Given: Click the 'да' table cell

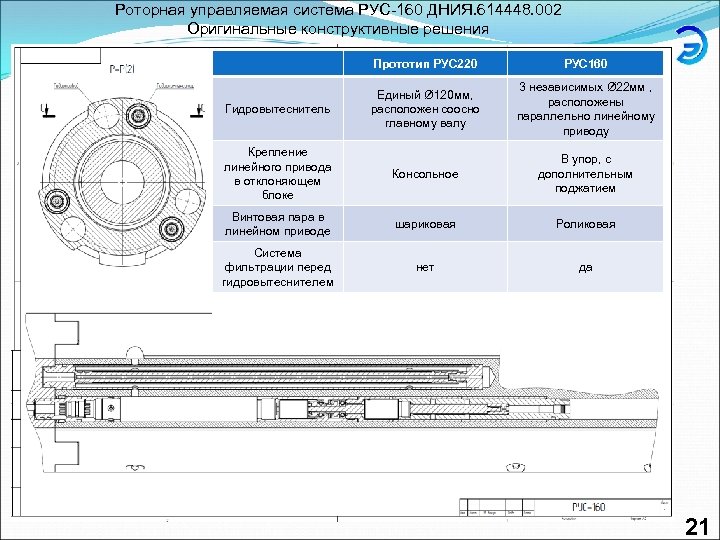Looking at the screenshot, I should (585, 267).
